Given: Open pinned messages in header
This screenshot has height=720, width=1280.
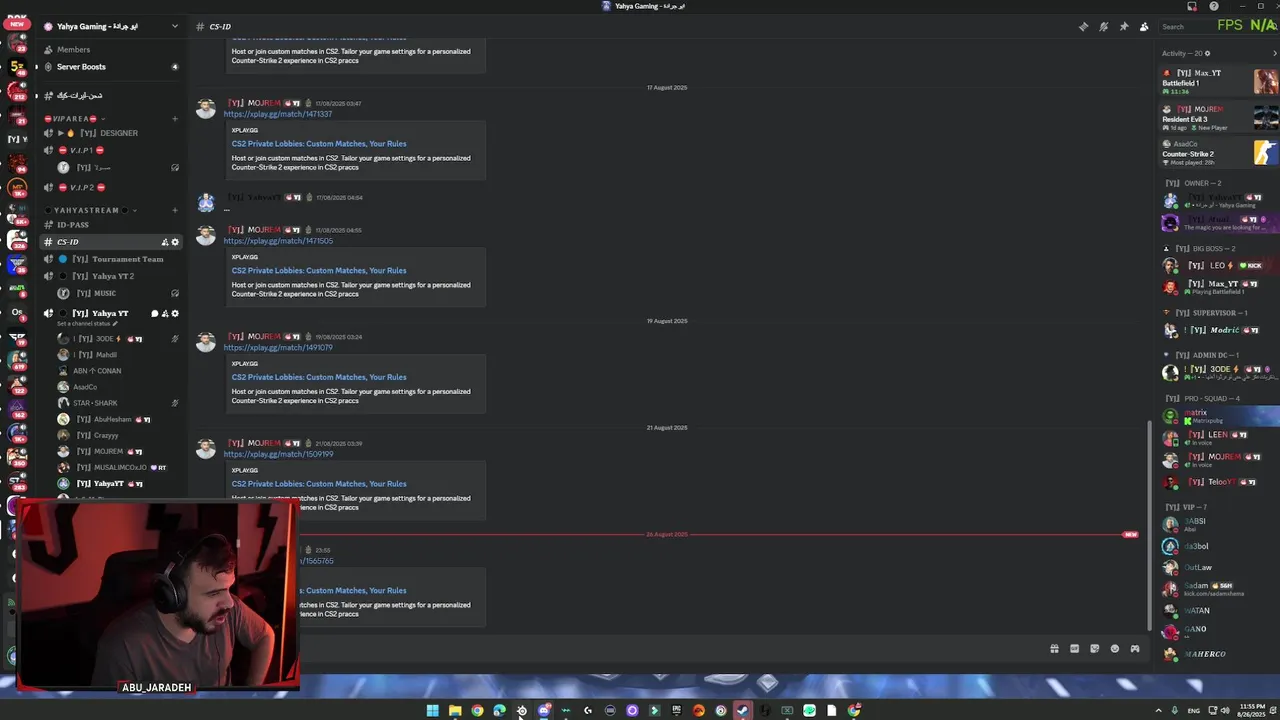Looking at the screenshot, I should click(x=1124, y=27).
